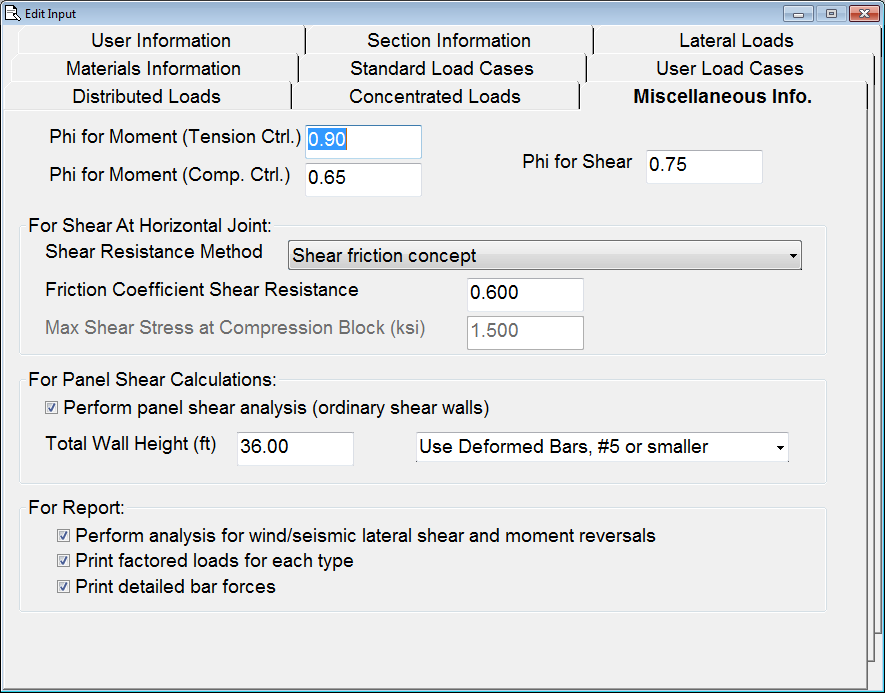Viewport: 885px width, 693px height.
Task: Open the Use Deformed Bars dropdown
Action: click(x=602, y=447)
